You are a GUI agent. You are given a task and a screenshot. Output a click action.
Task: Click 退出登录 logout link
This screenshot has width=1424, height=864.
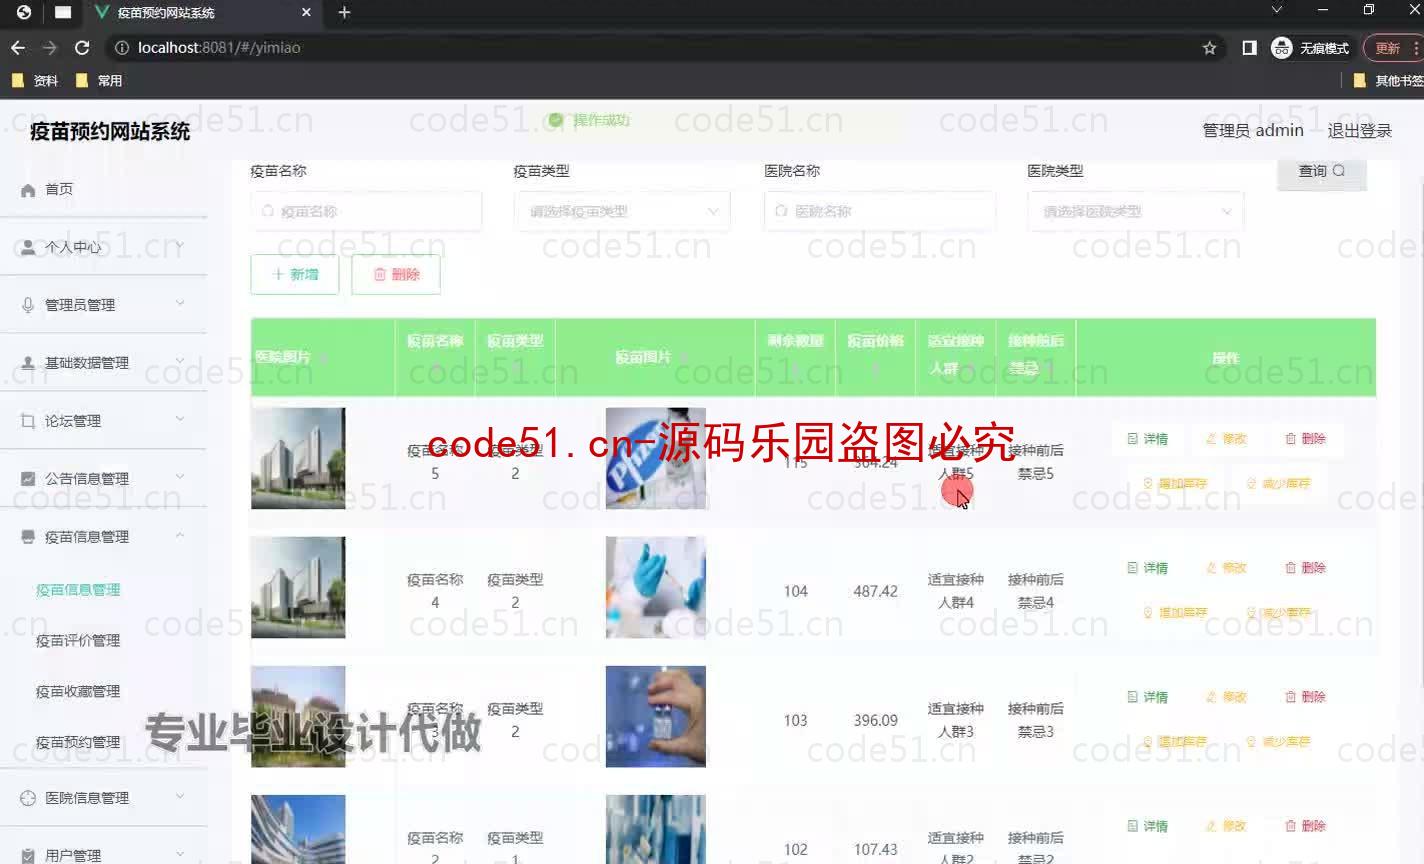tap(1359, 131)
